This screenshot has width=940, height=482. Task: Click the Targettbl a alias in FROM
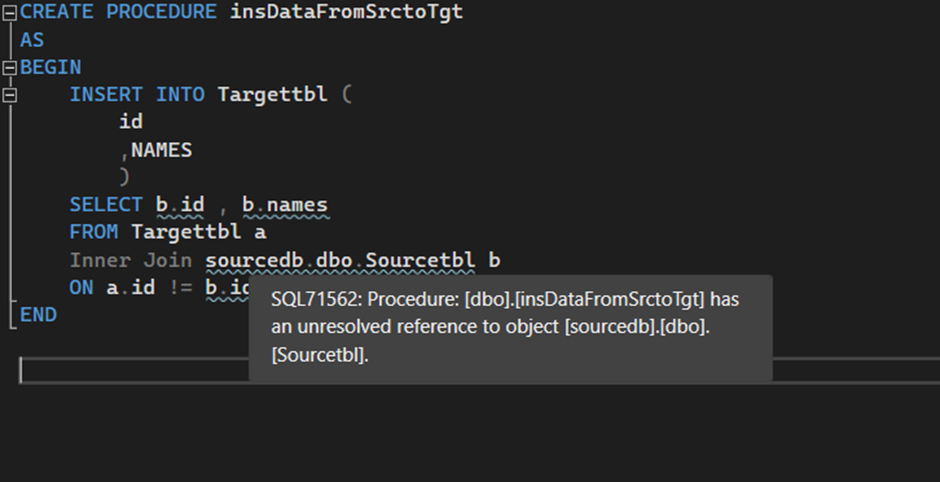tap(198, 232)
